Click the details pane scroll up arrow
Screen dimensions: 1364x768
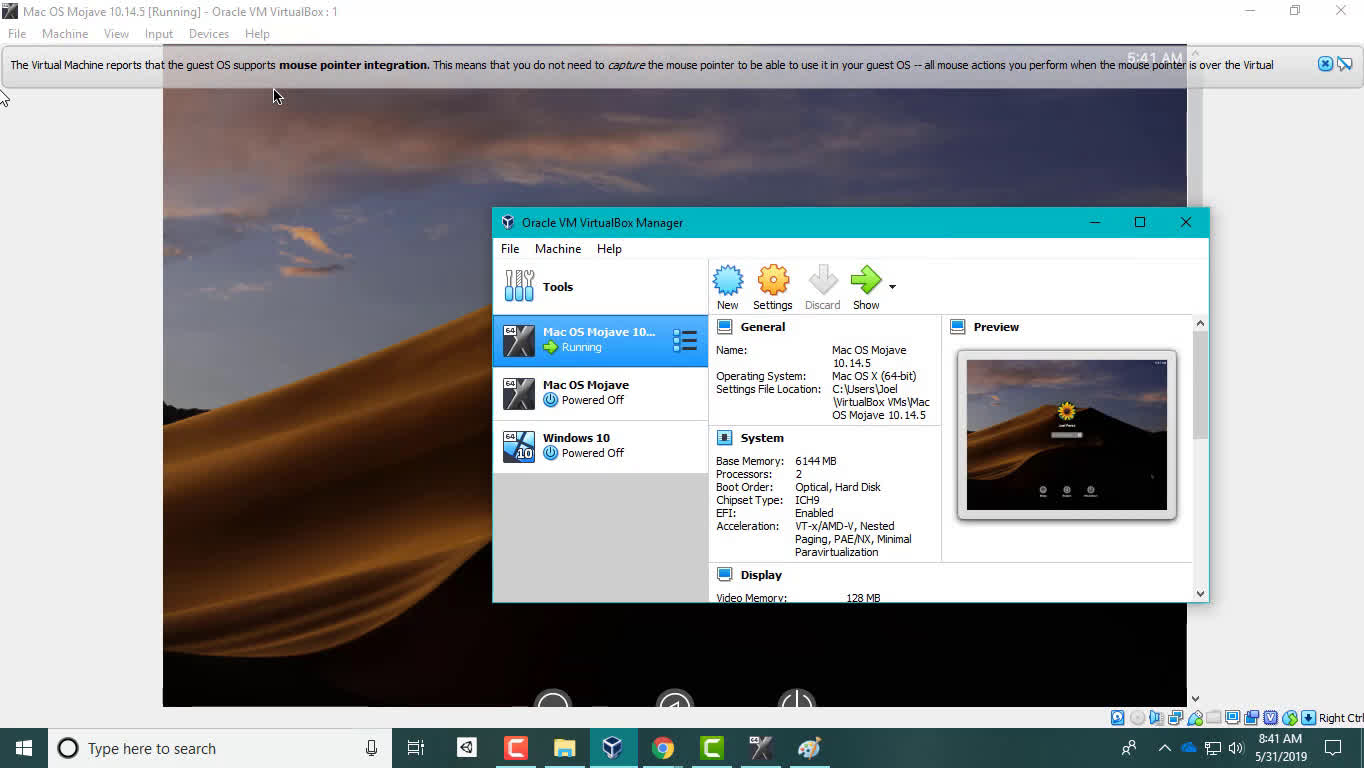click(x=1200, y=324)
